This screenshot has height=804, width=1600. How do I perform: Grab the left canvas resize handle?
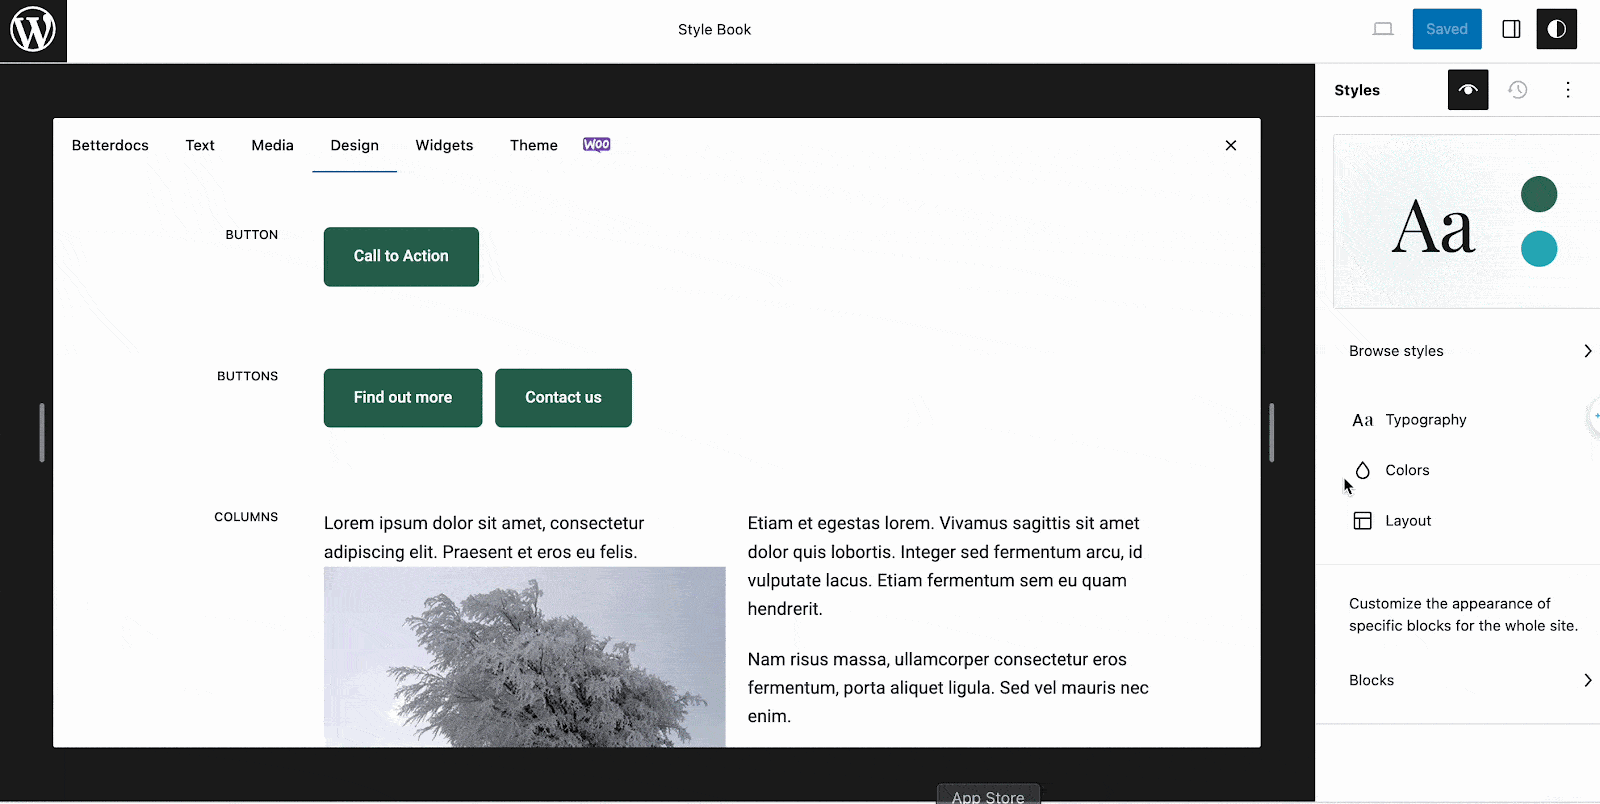42,432
